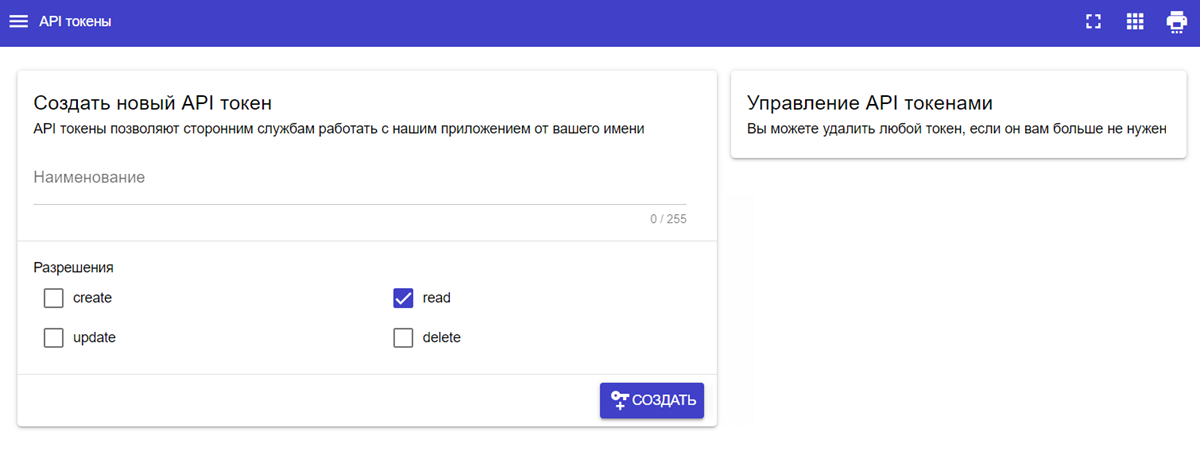
Task: Click the 'Разрешения' section label
Action: [x=73, y=267]
